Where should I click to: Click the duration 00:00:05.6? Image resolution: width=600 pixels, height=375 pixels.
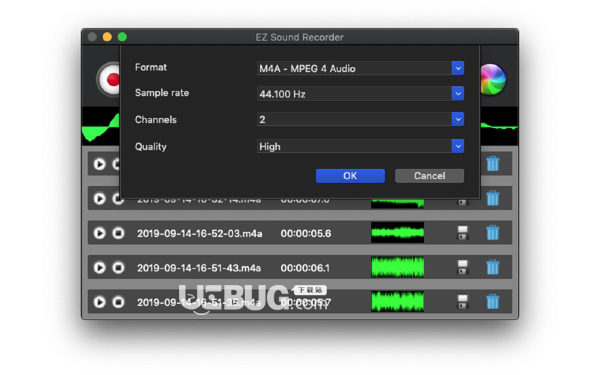coord(306,233)
